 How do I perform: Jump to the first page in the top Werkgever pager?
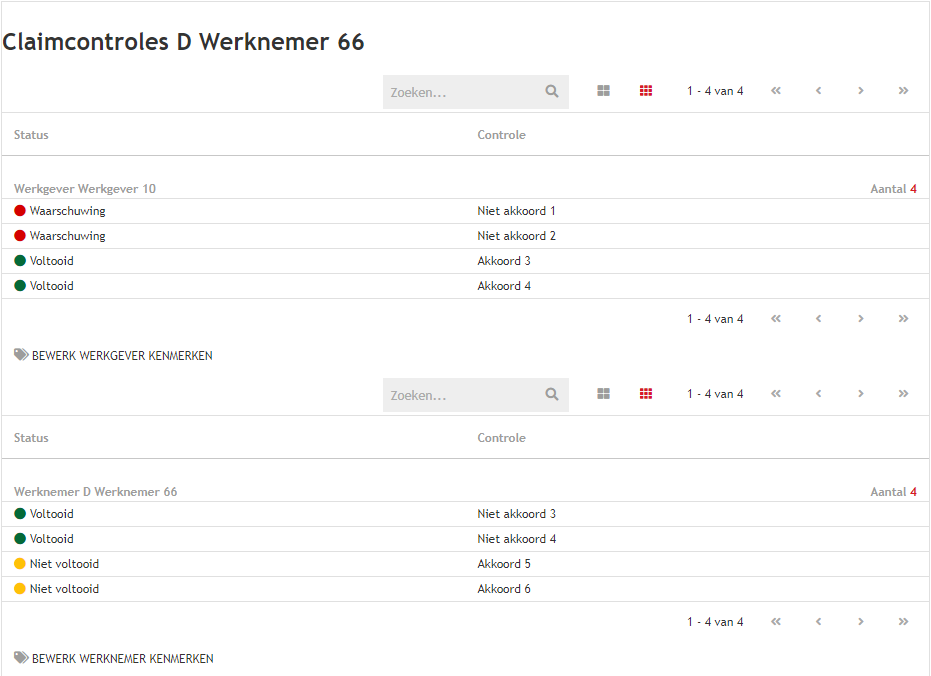pyautogui.click(x=776, y=91)
